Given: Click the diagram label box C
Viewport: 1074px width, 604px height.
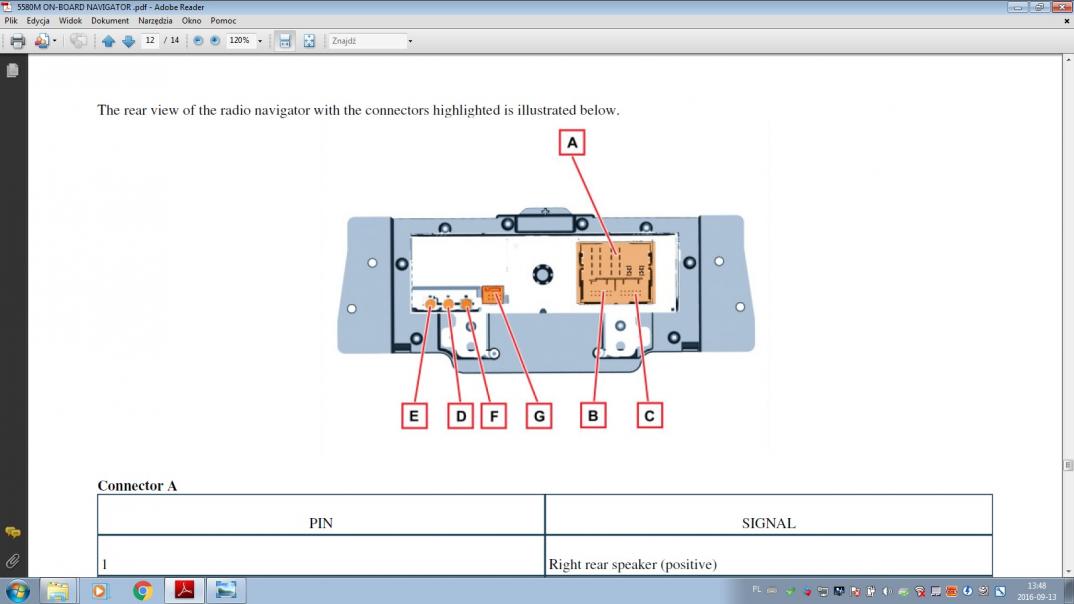Looking at the screenshot, I should click(x=649, y=415).
